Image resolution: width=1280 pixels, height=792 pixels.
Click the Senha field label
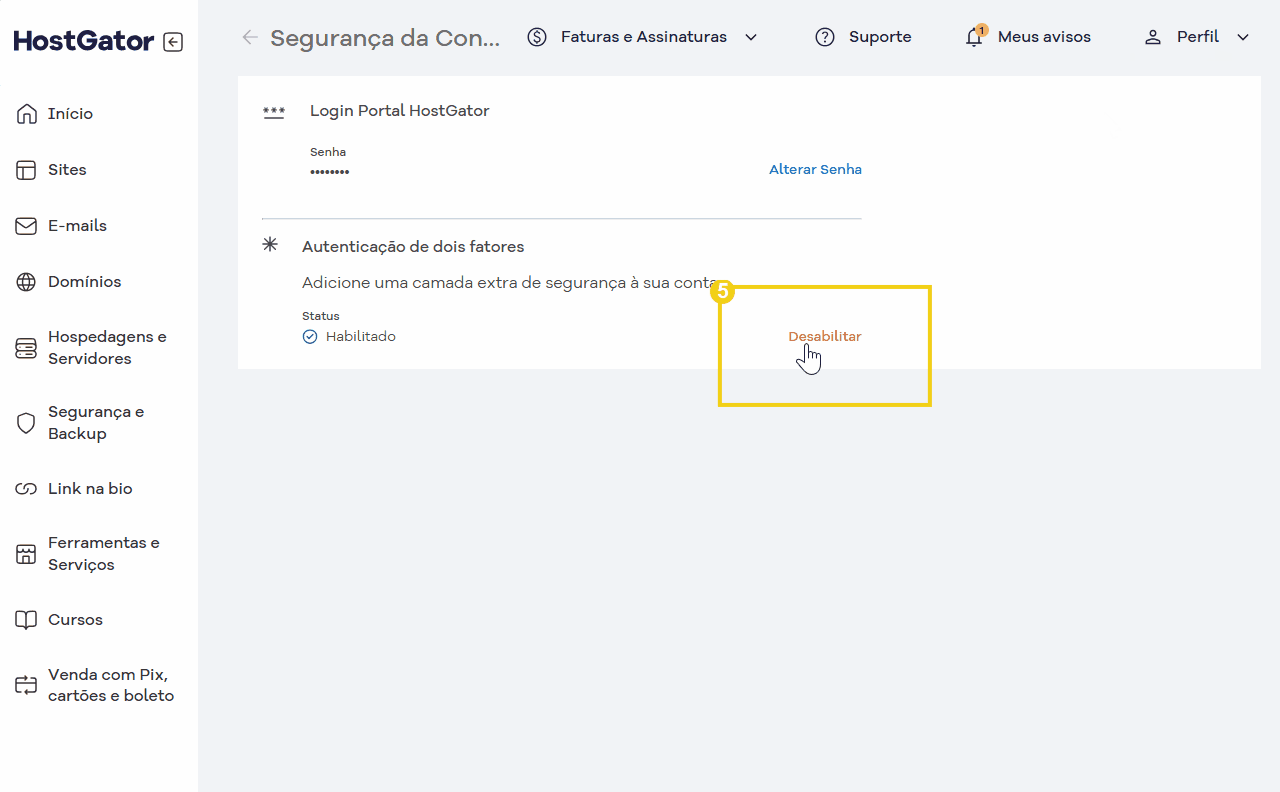click(x=328, y=153)
